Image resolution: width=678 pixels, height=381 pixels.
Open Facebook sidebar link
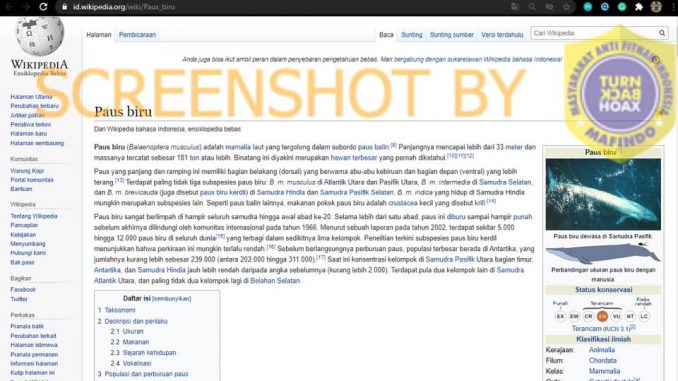[23, 289]
